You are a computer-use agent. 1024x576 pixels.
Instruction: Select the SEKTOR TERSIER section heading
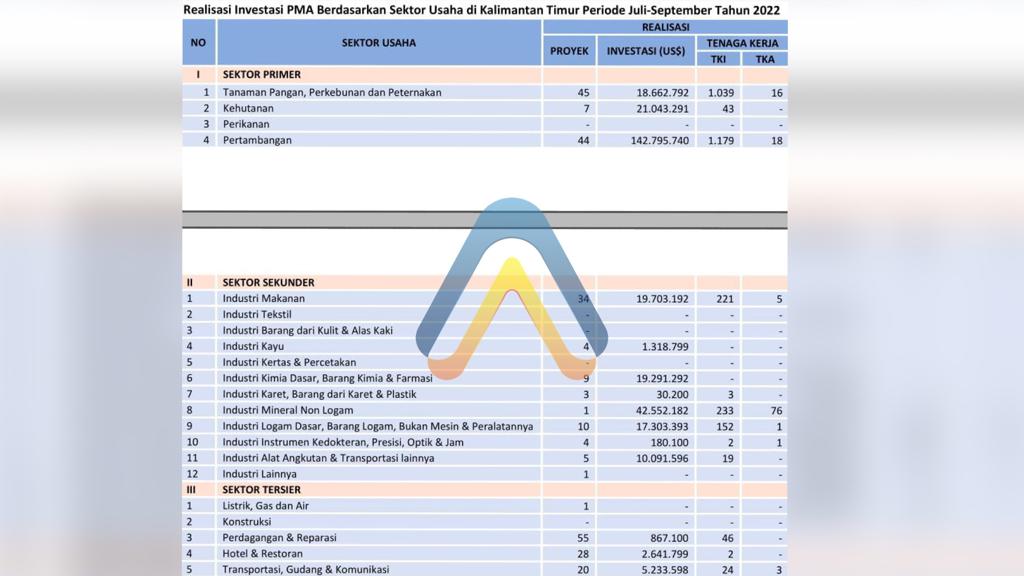pos(262,490)
